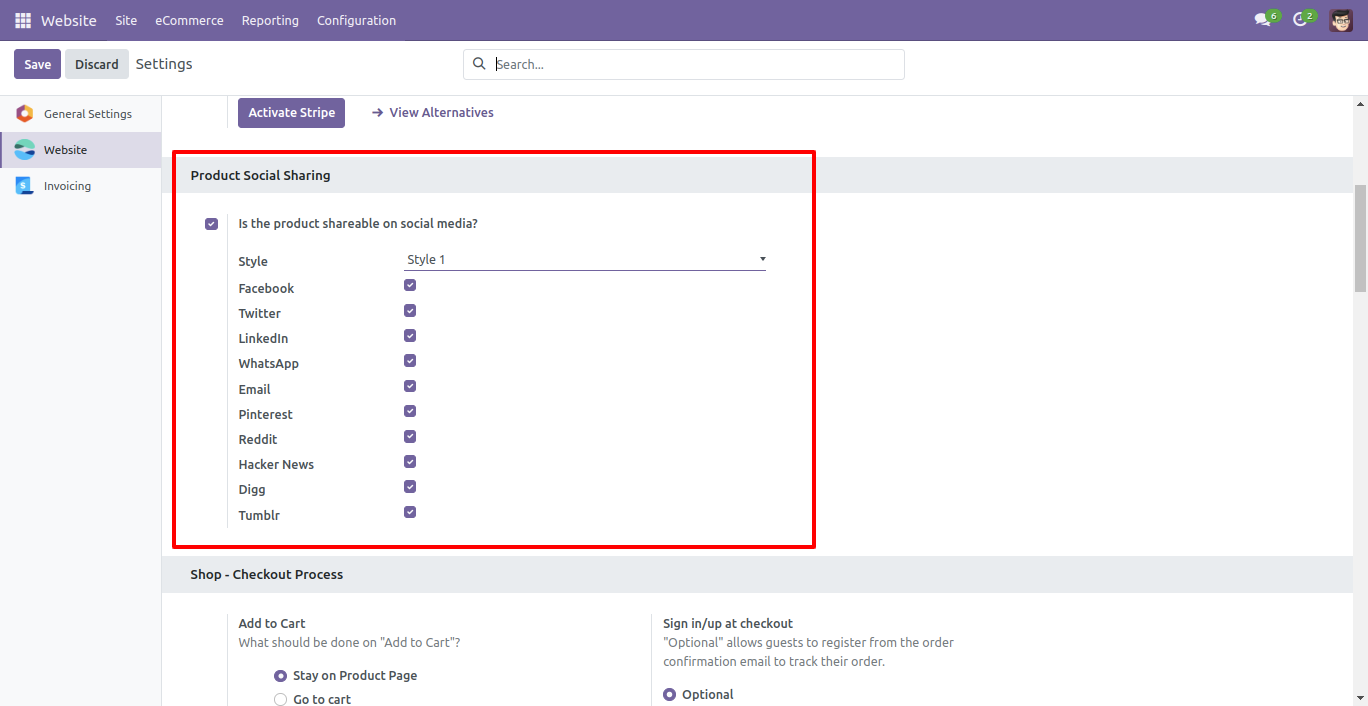1368x706 pixels.
Task: Click the magnifier icon in search box
Action: (x=479, y=64)
